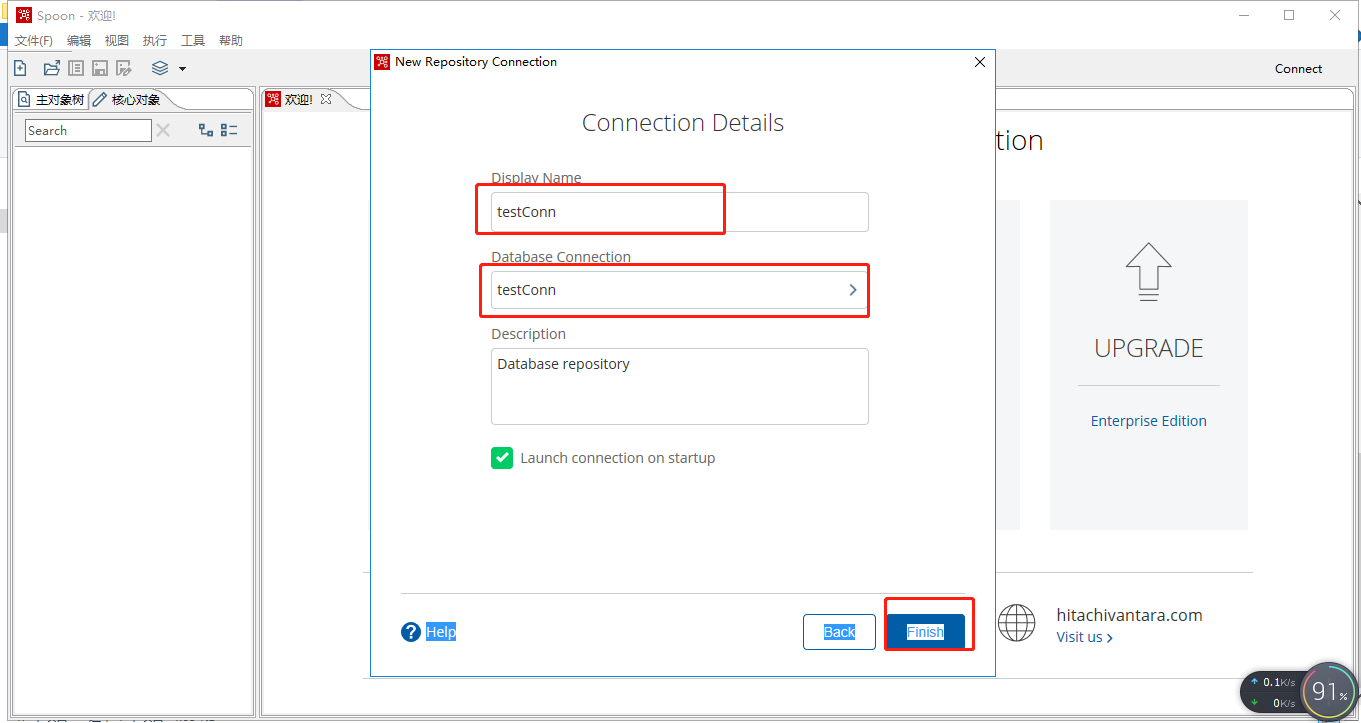Close the 欢迎! tab with its X
Image resolution: width=1361 pixels, height=723 pixels.
[x=325, y=99]
